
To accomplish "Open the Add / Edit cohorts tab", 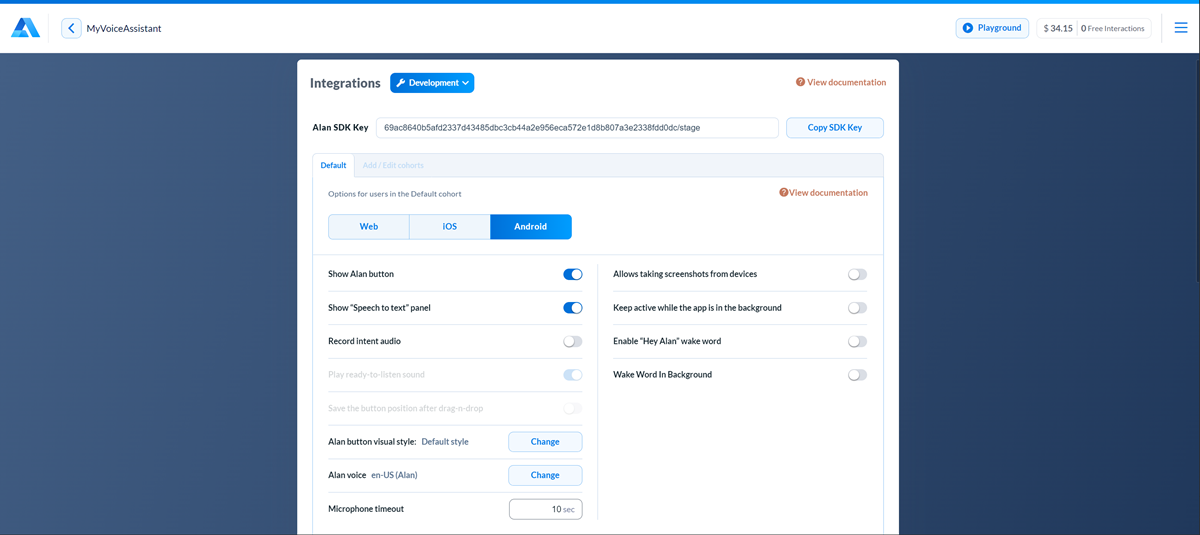I will tap(393, 166).
